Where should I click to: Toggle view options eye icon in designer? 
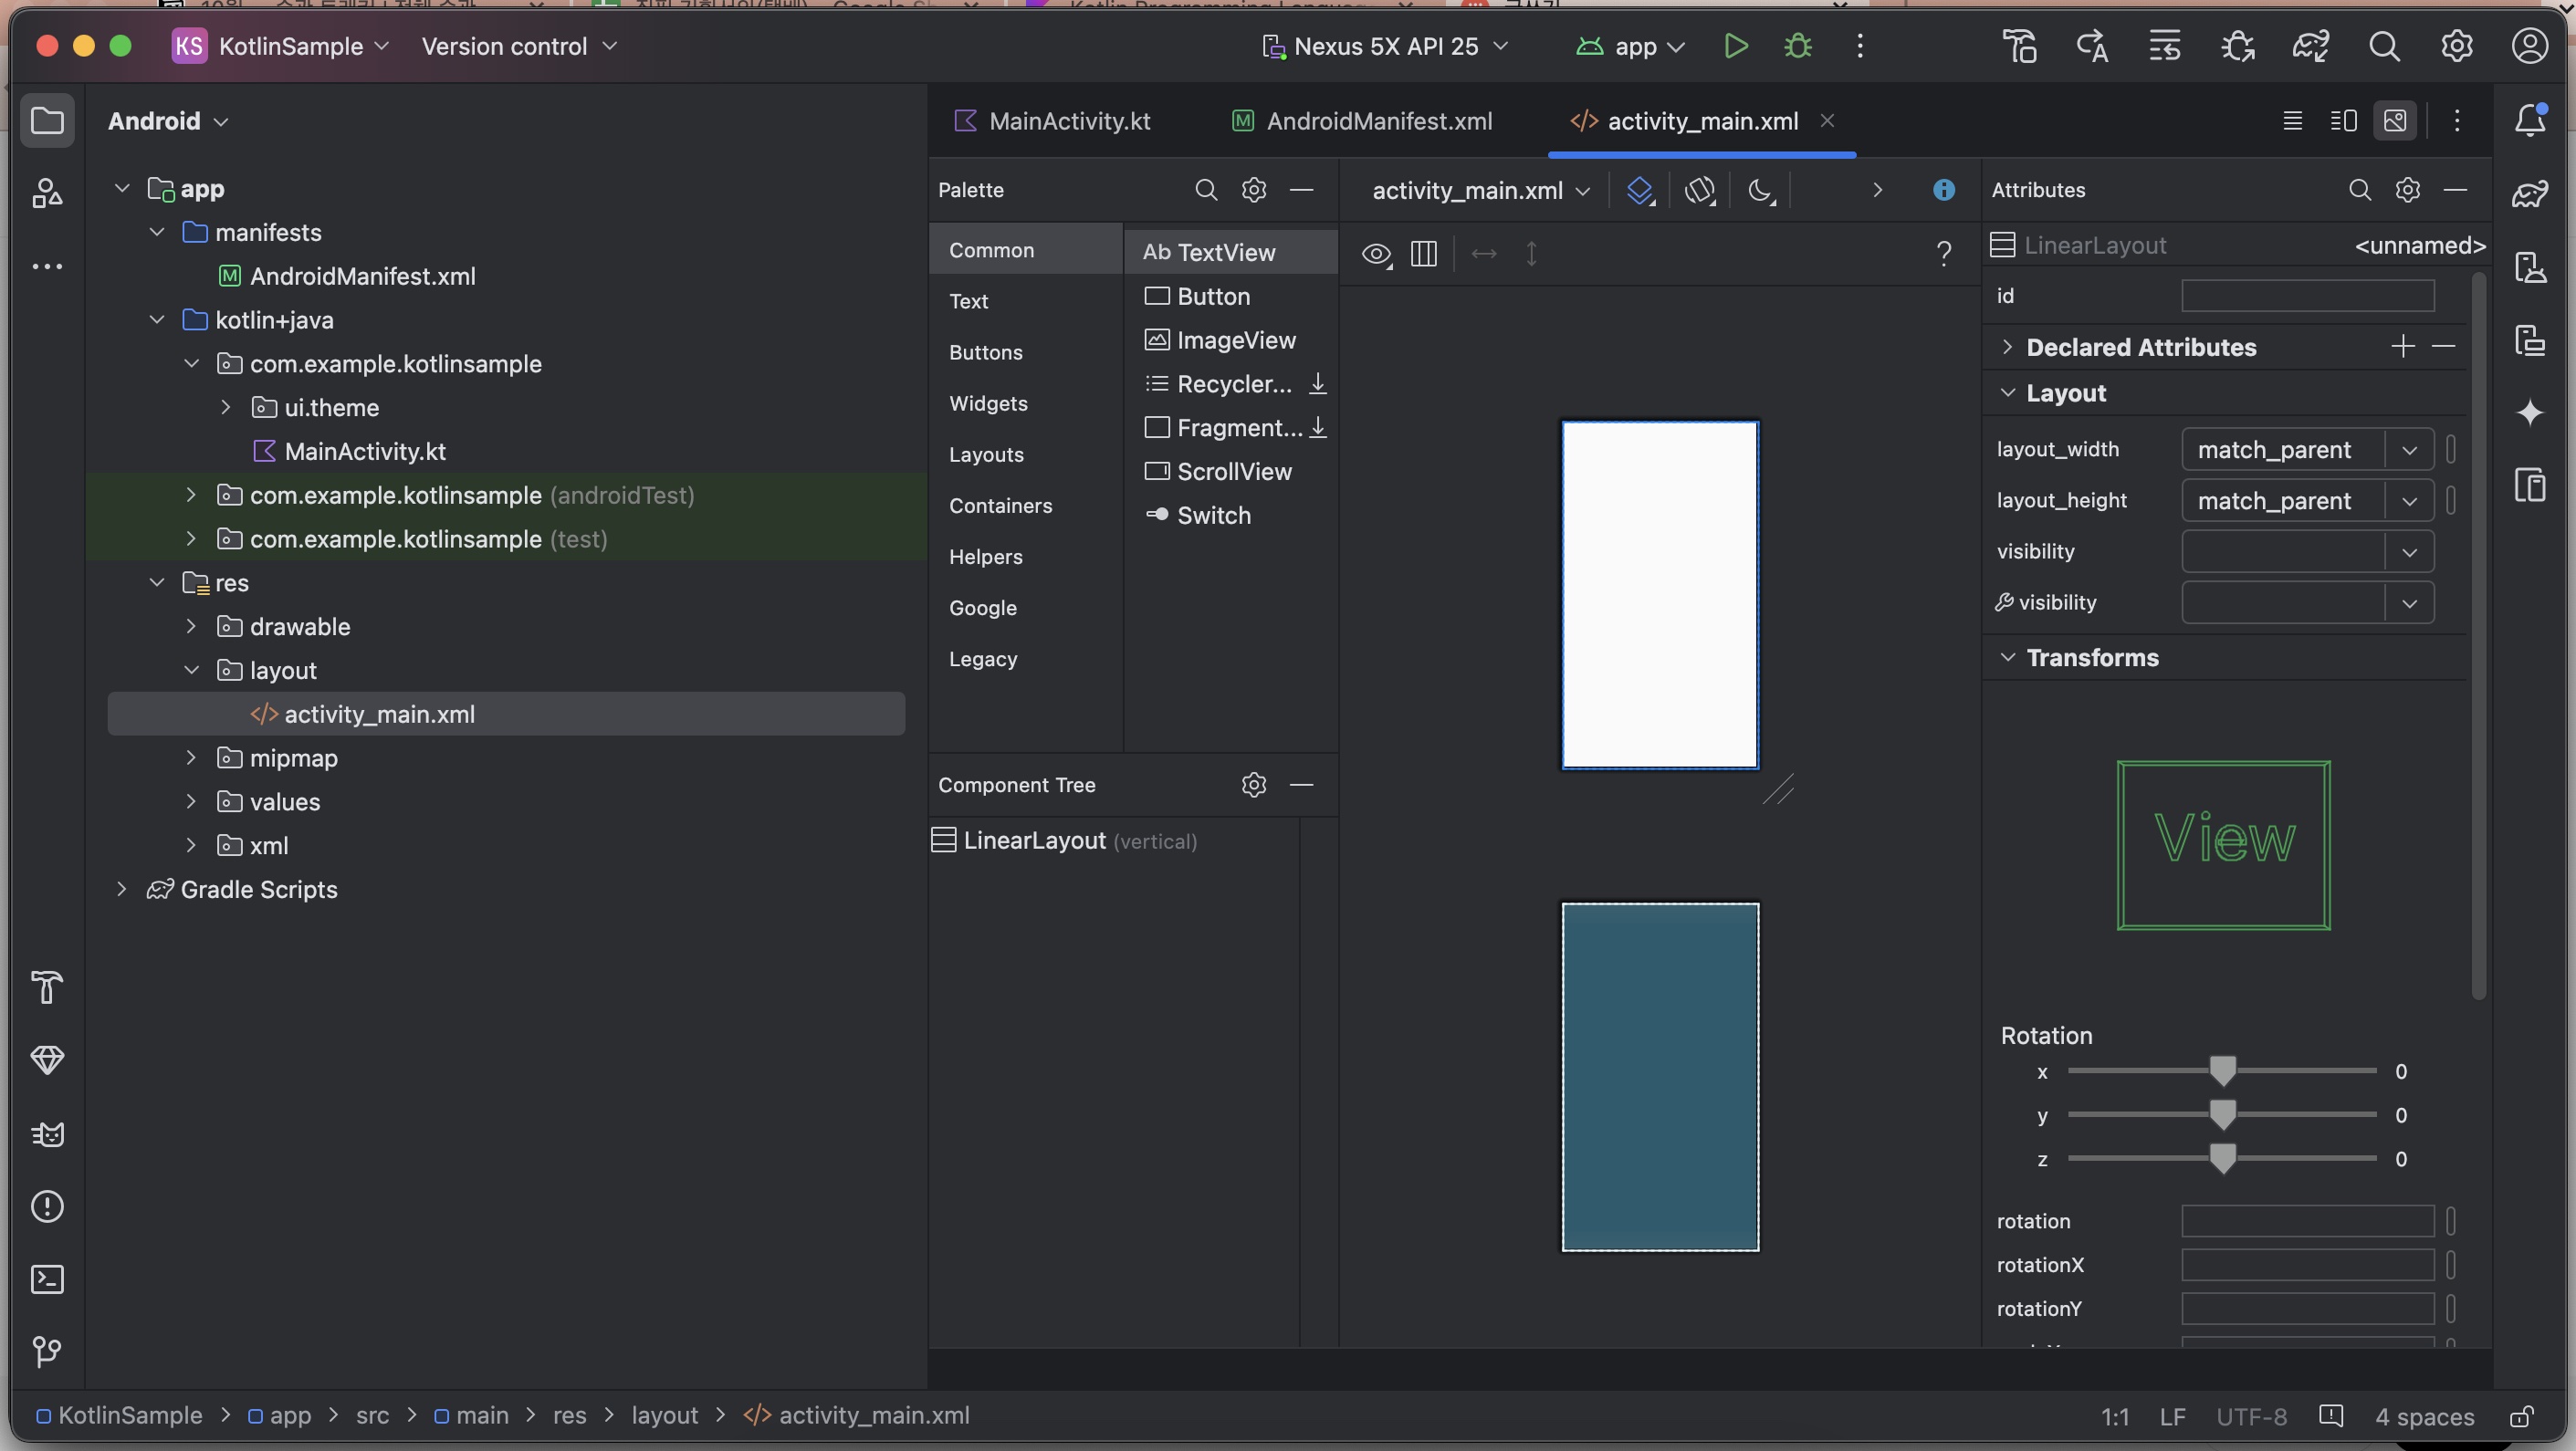tap(1376, 254)
